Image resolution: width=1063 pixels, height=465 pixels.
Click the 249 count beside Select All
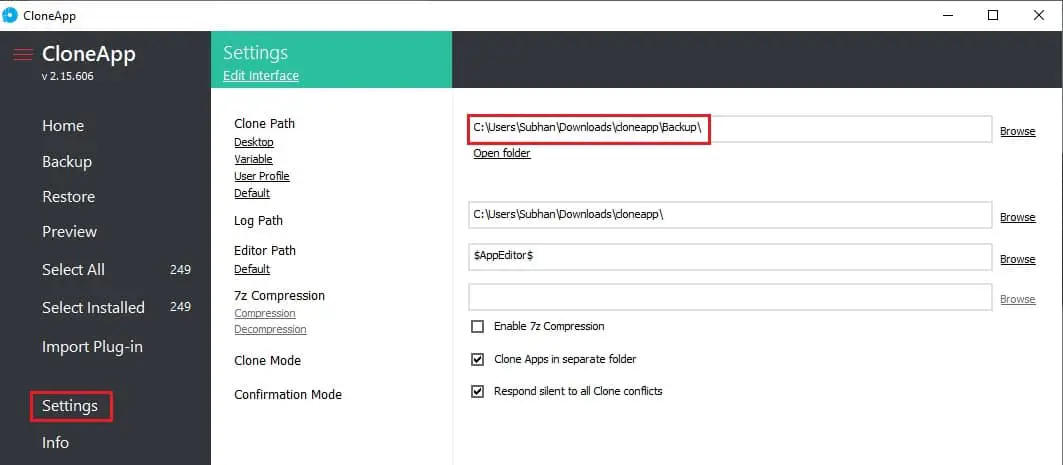(x=180, y=269)
